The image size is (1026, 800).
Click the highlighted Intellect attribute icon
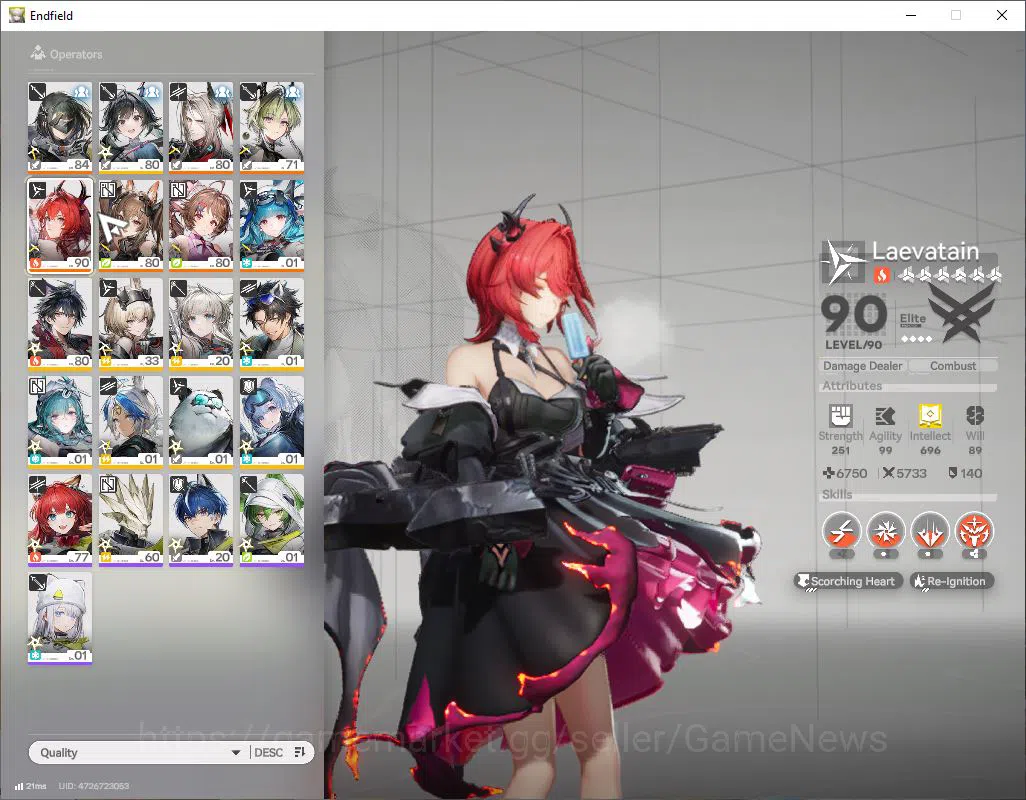click(930, 415)
